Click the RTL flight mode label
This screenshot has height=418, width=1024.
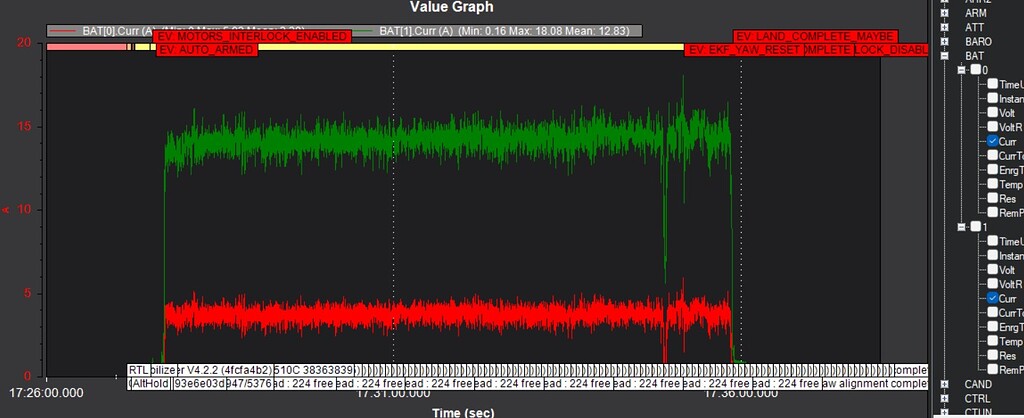click(x=138, y=370)
